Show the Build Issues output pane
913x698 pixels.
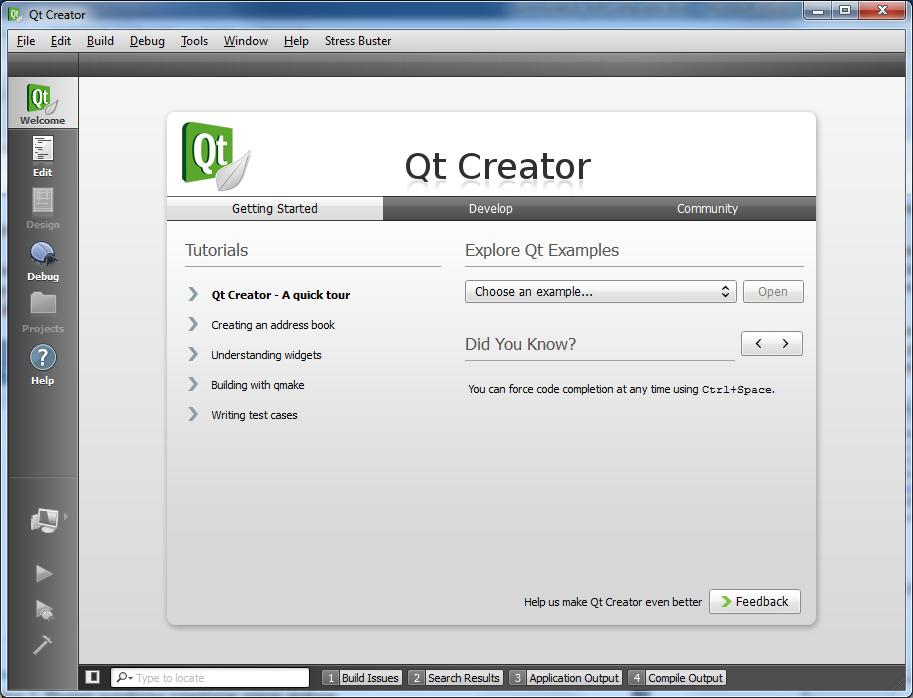pos(362,678)
